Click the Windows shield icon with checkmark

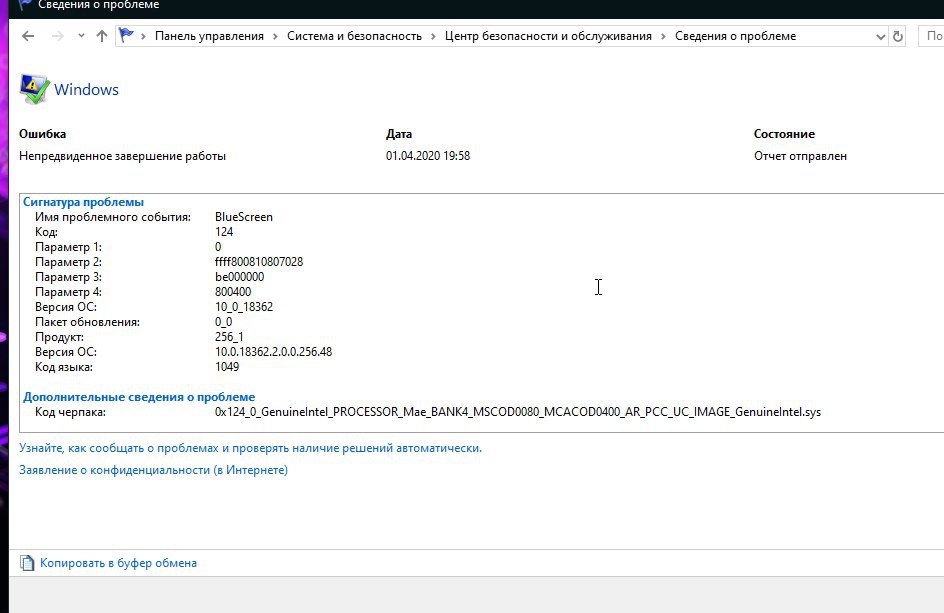click(34, 89)
